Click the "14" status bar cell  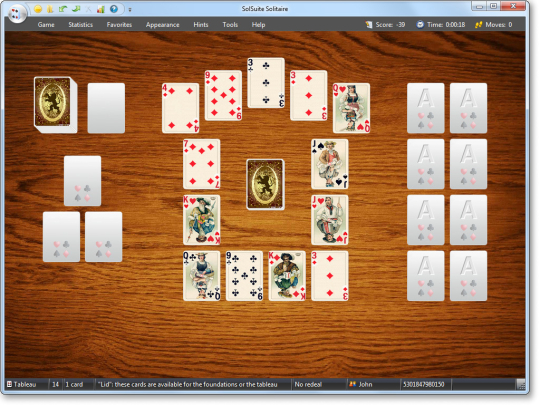click(56, 384)
